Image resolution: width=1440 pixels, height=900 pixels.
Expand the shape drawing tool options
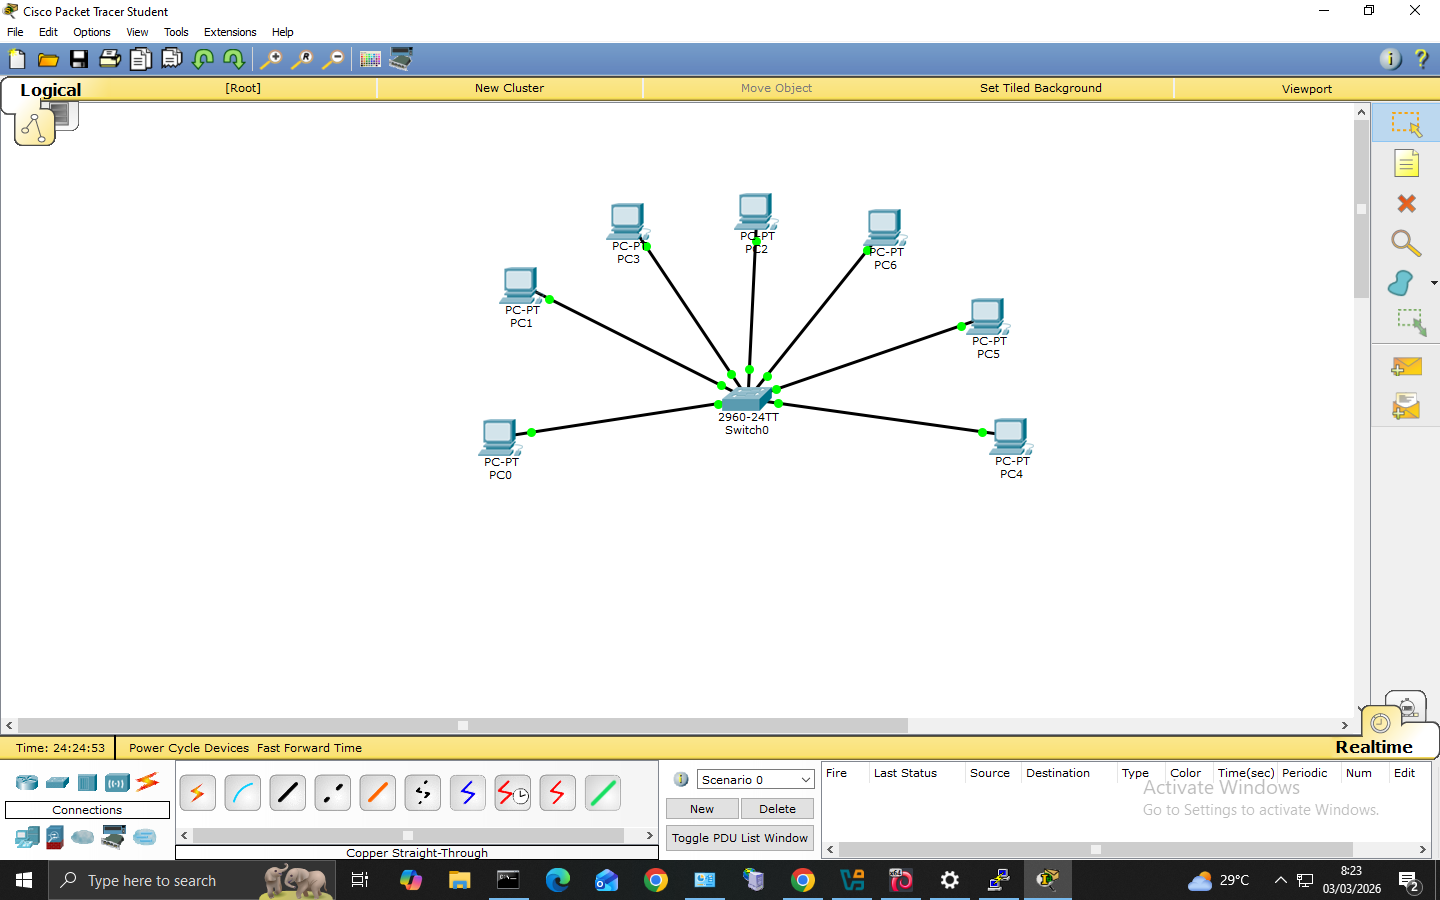pos(1434,283)
